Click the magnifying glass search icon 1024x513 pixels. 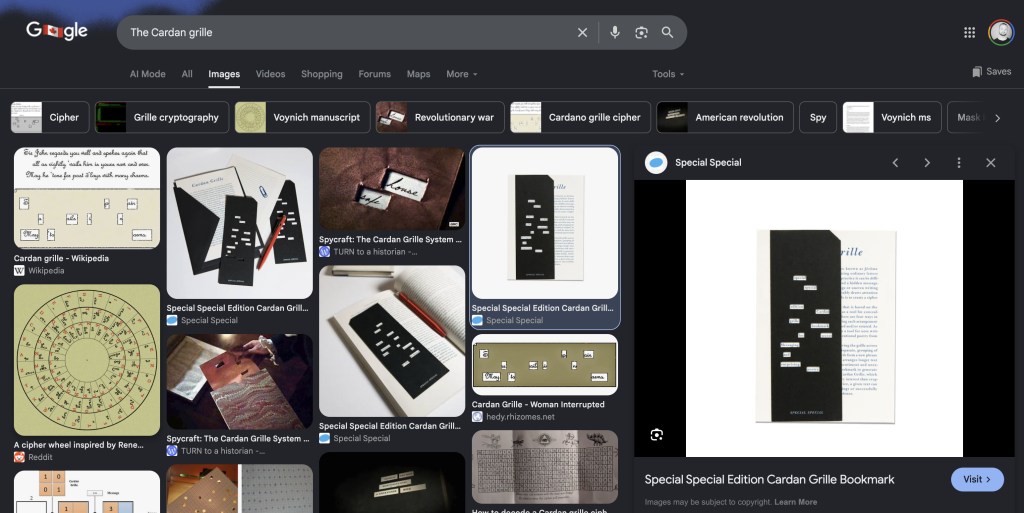pos(667,33)
